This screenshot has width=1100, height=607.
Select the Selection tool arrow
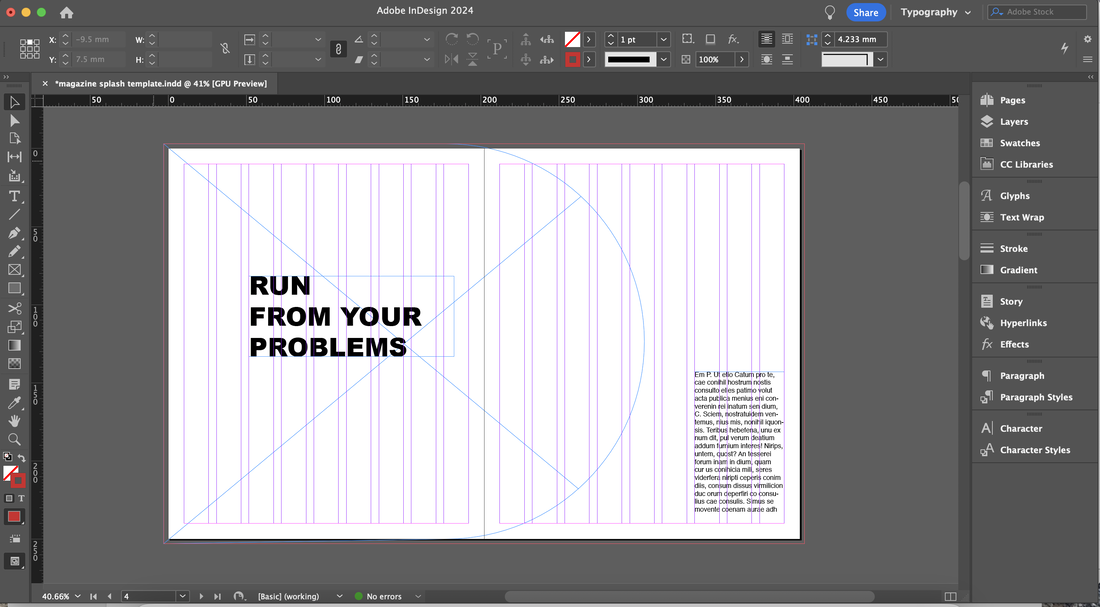click(14, 102)
